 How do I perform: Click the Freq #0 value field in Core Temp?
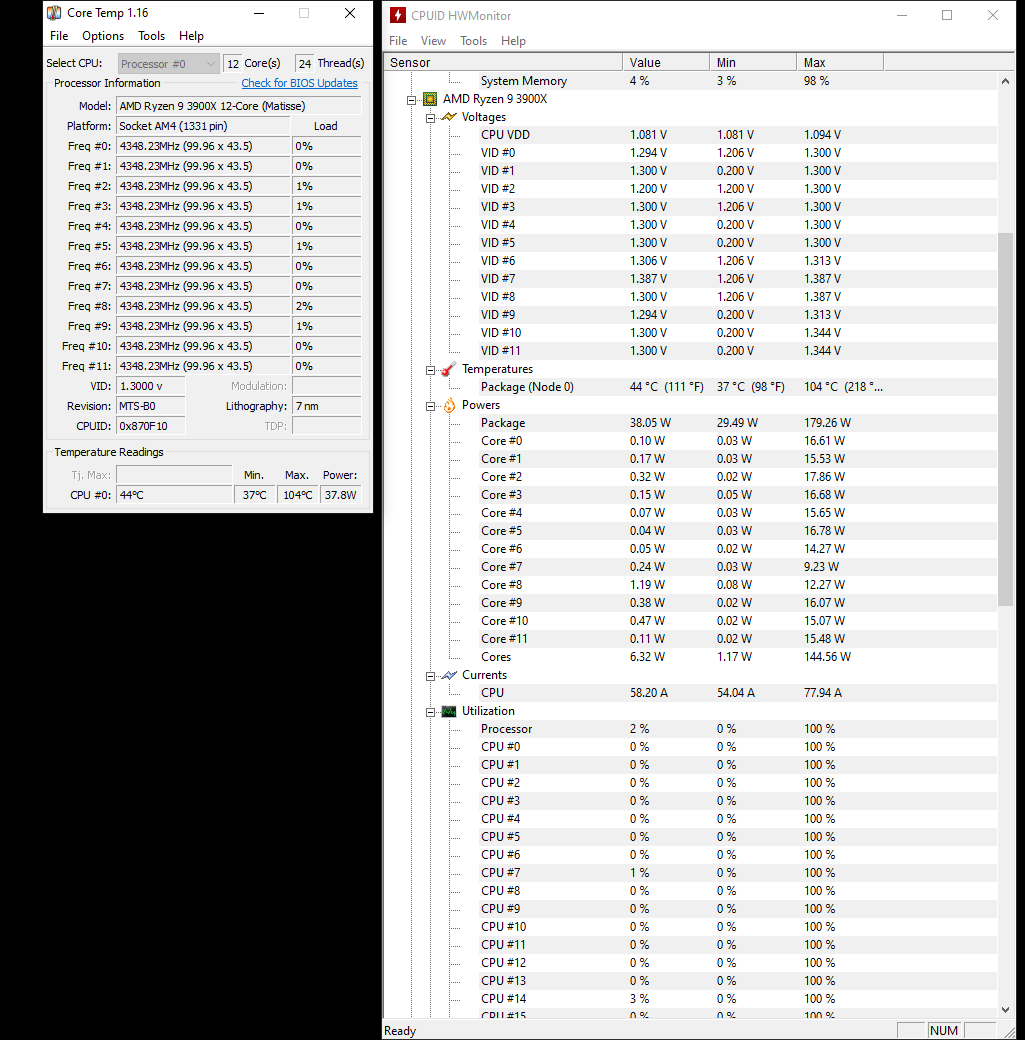click(203, 146)
